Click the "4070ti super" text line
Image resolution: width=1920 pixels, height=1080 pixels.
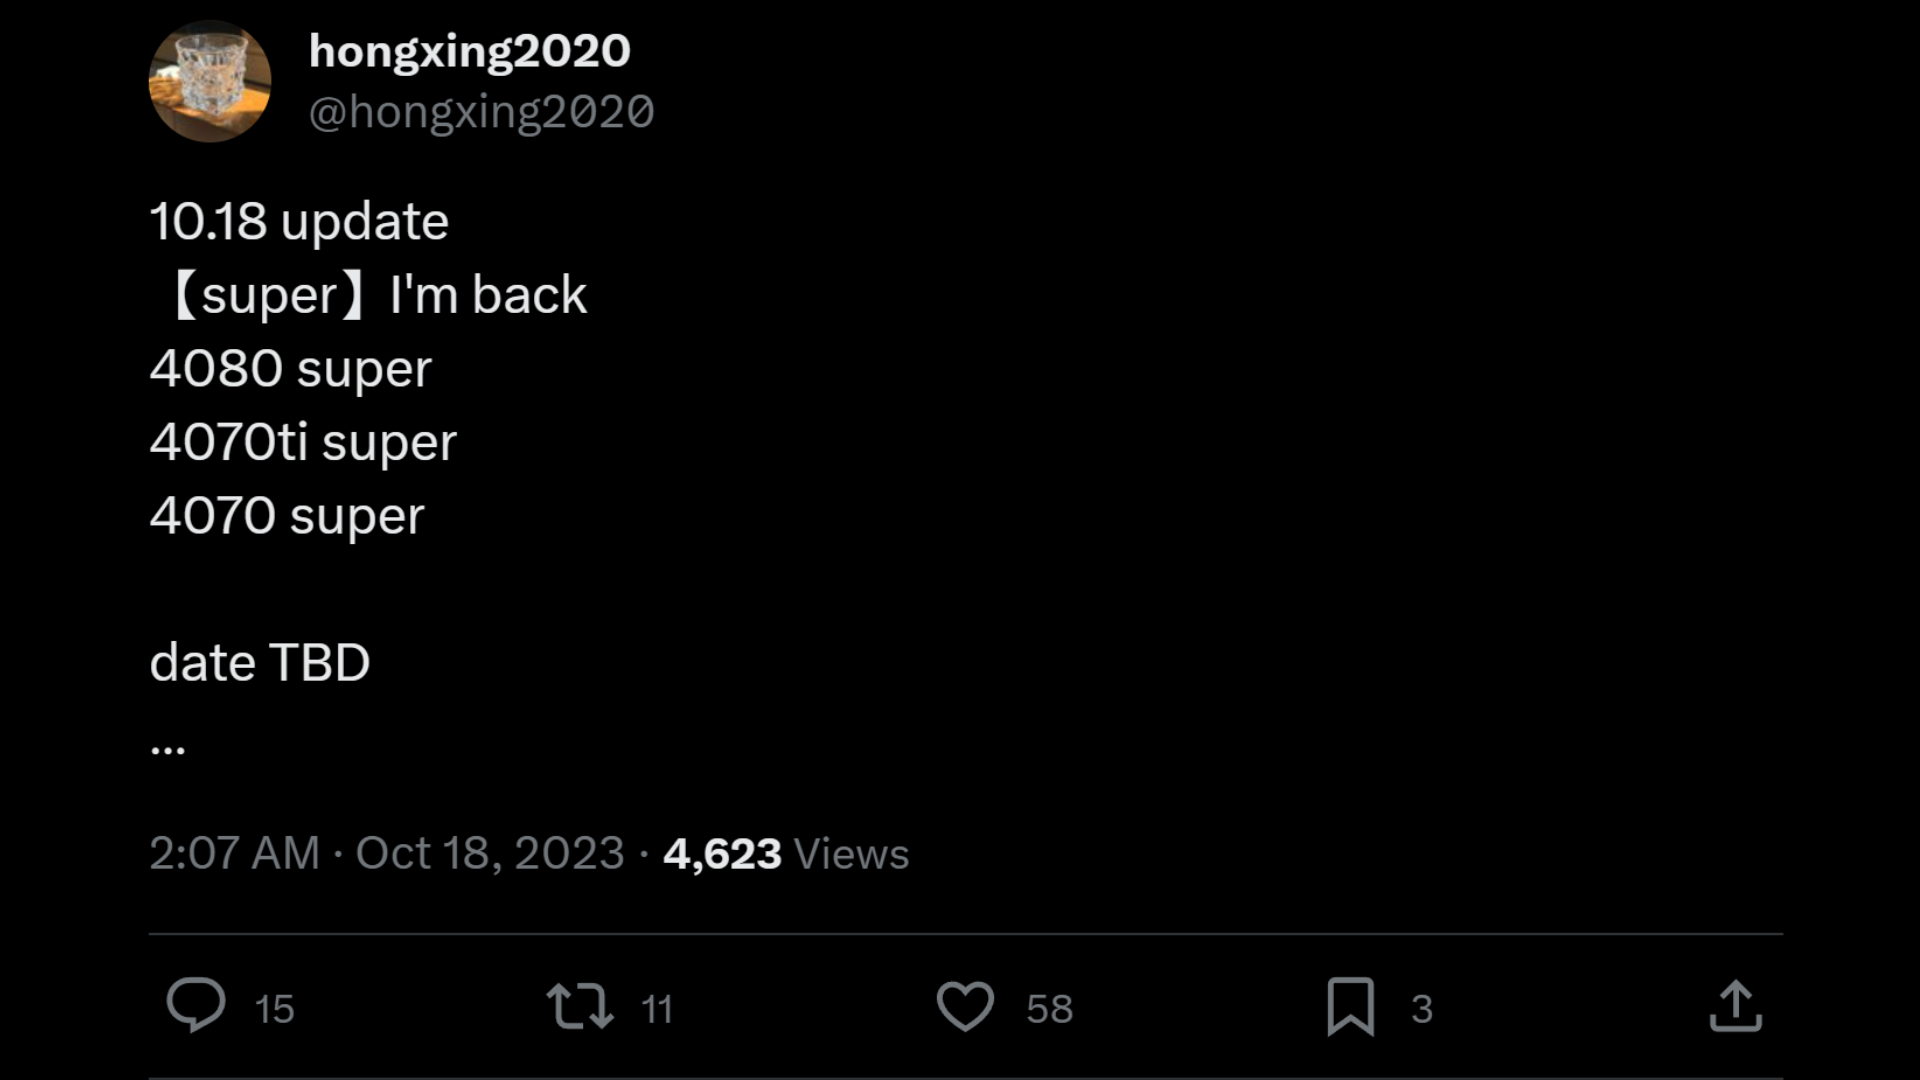pos(303,442)
